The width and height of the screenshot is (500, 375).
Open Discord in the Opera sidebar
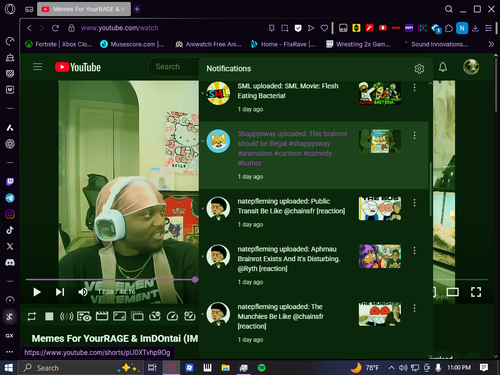tap(10, 263)
